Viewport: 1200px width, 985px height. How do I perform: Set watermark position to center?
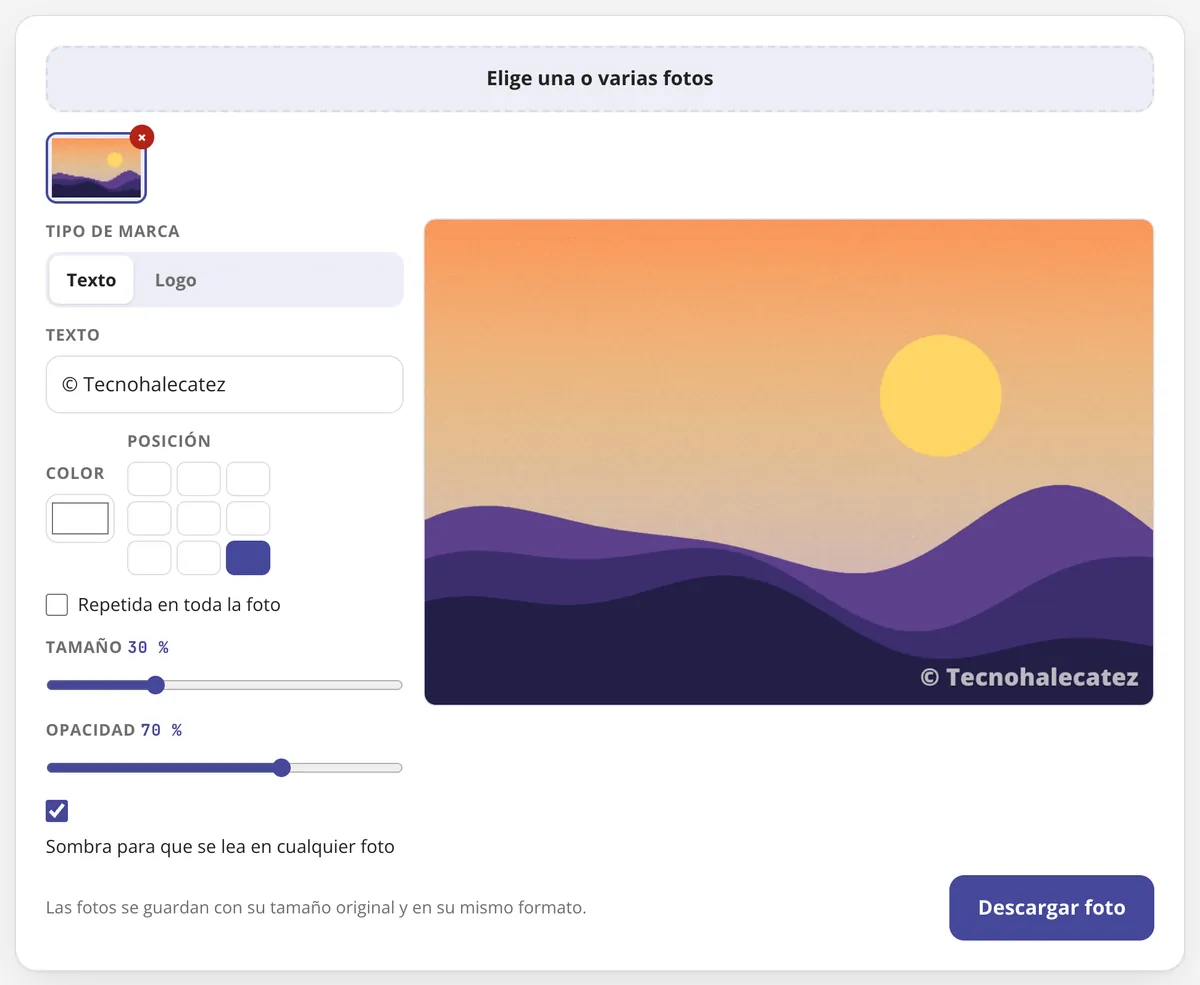tap(198, 518)
